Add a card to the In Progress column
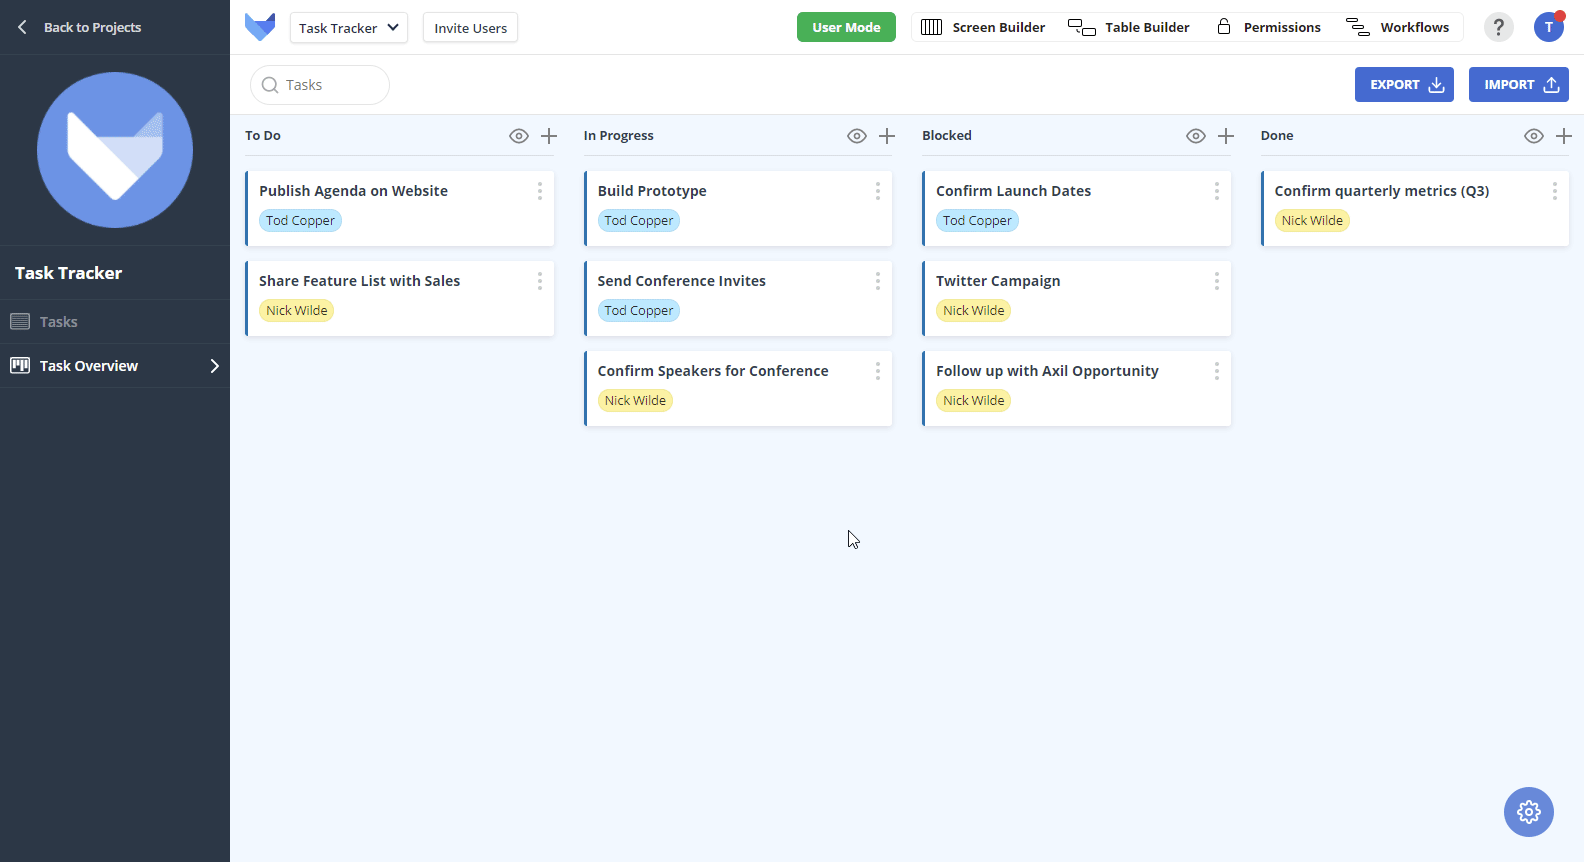 point(887,136)
